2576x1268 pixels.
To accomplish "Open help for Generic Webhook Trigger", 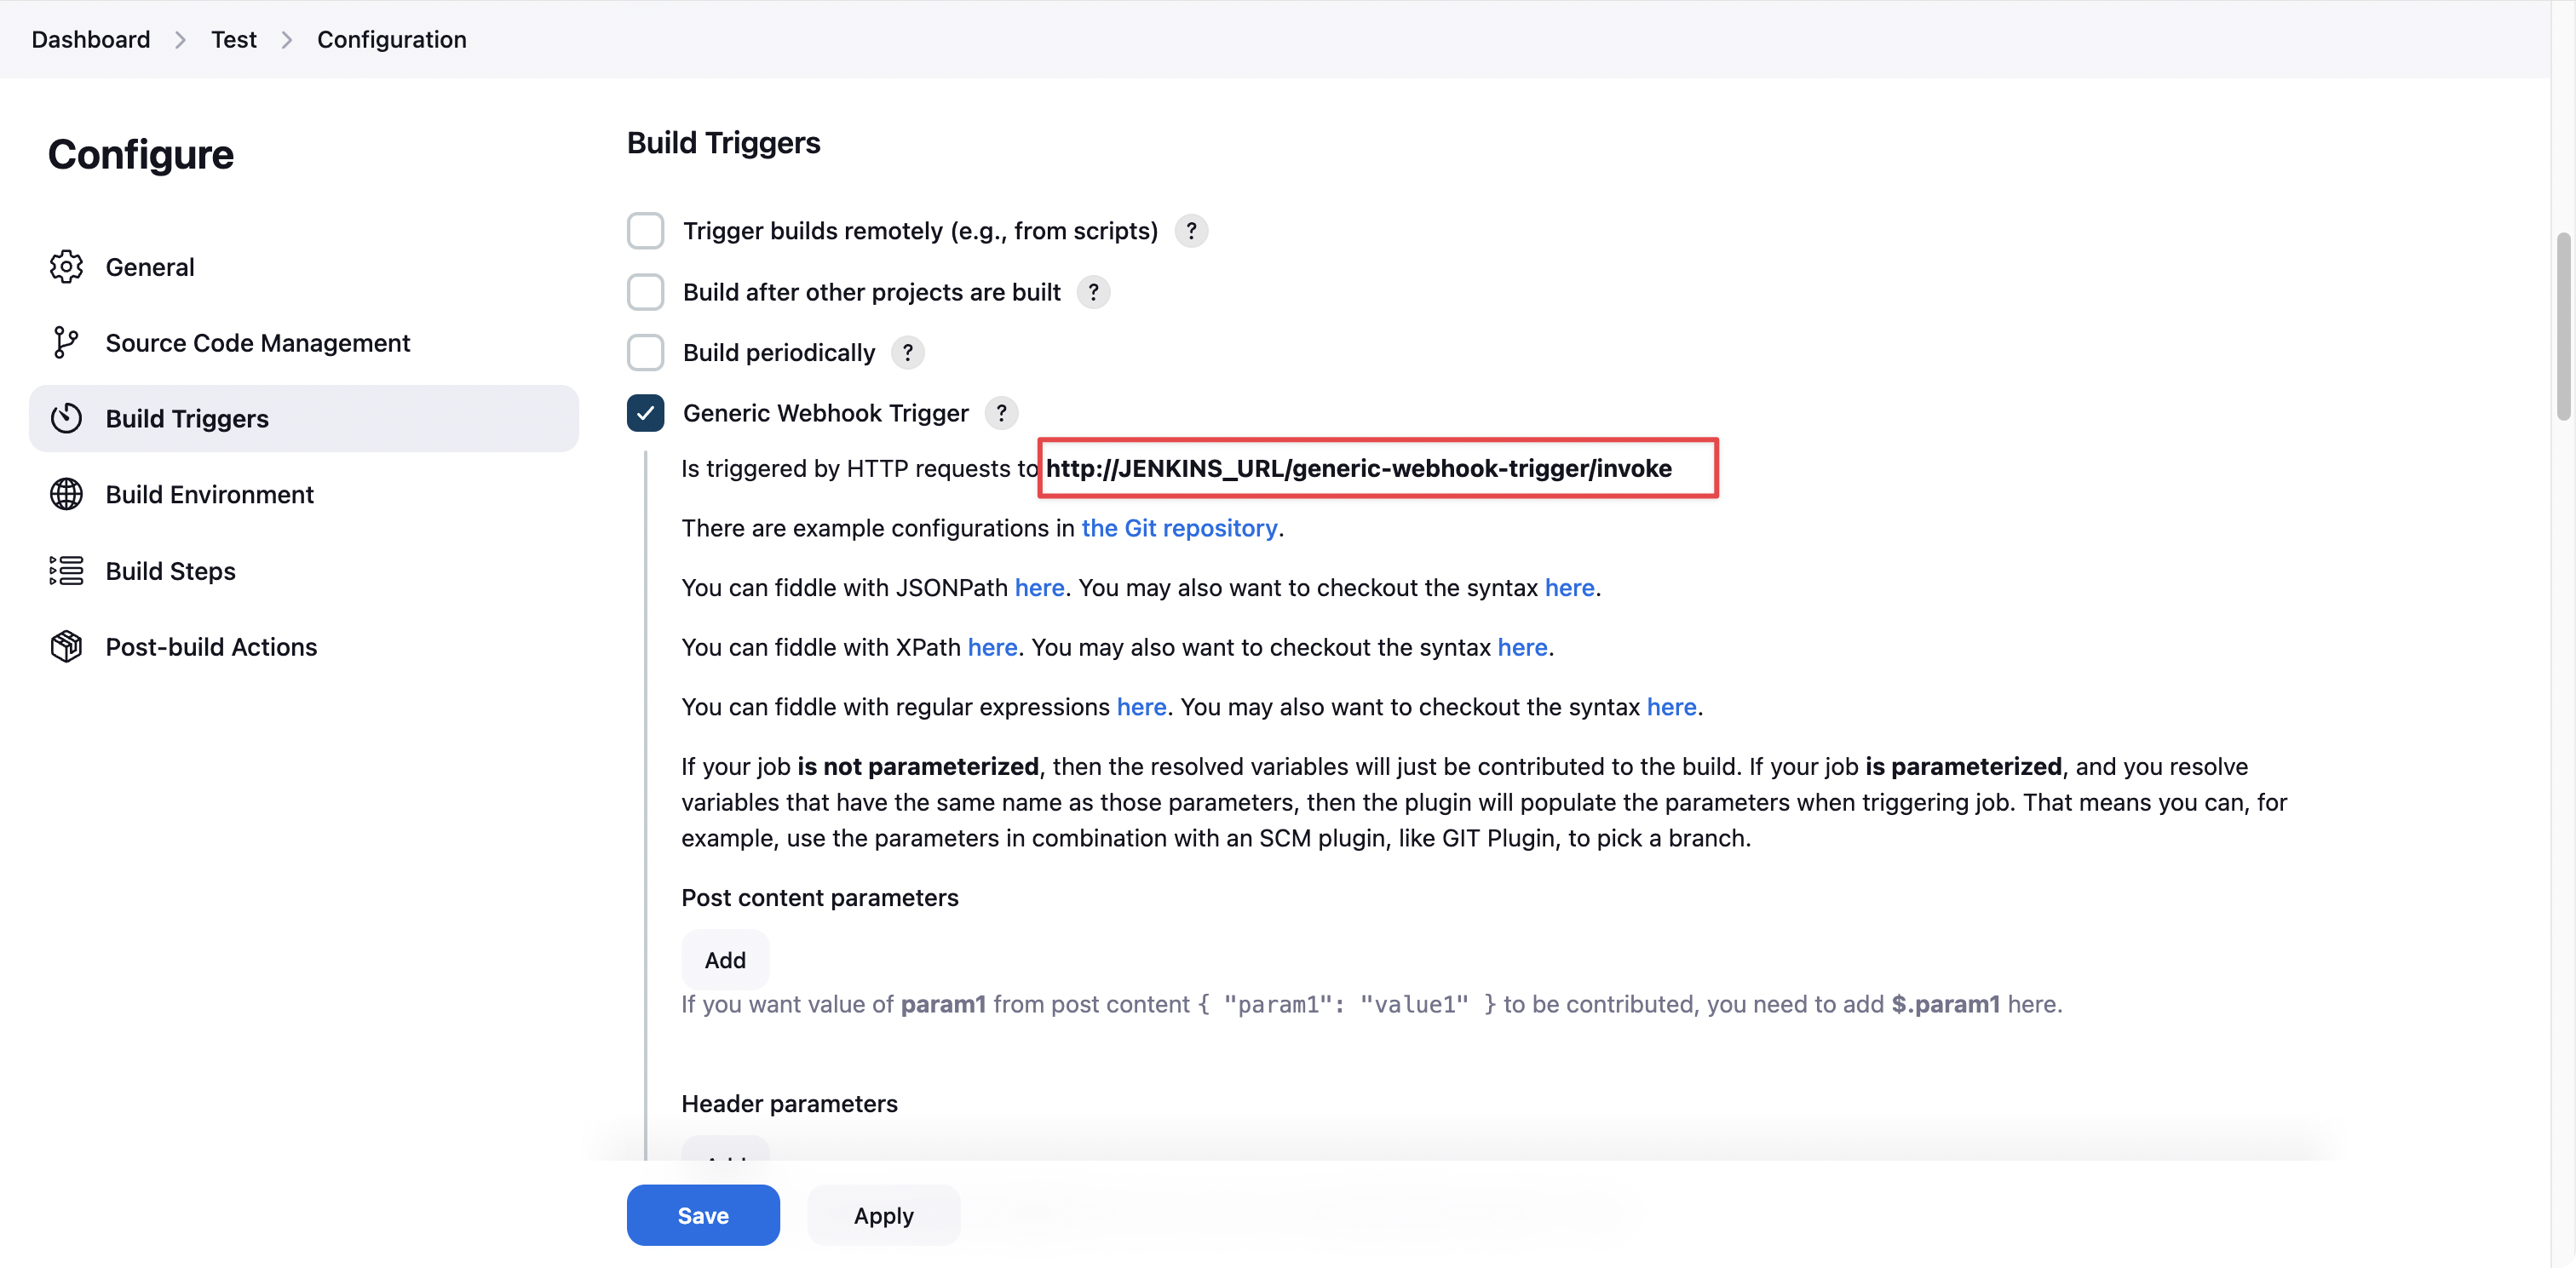I will pyautogui.click(x=1001, y=413).
